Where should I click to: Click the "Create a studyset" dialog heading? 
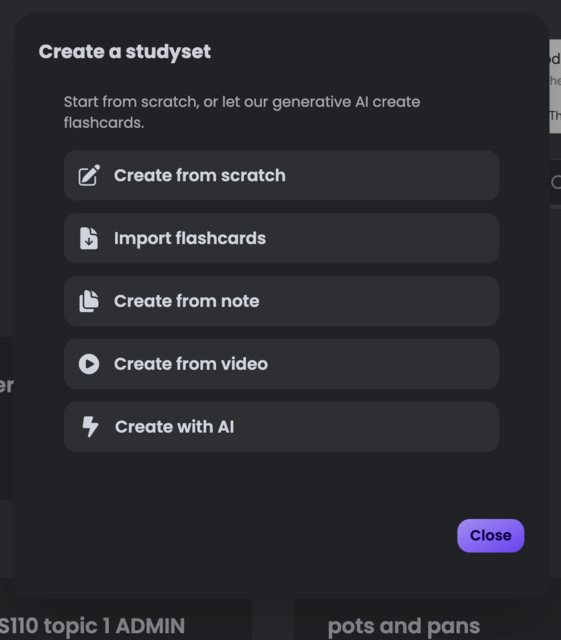[x=125, y=51]
